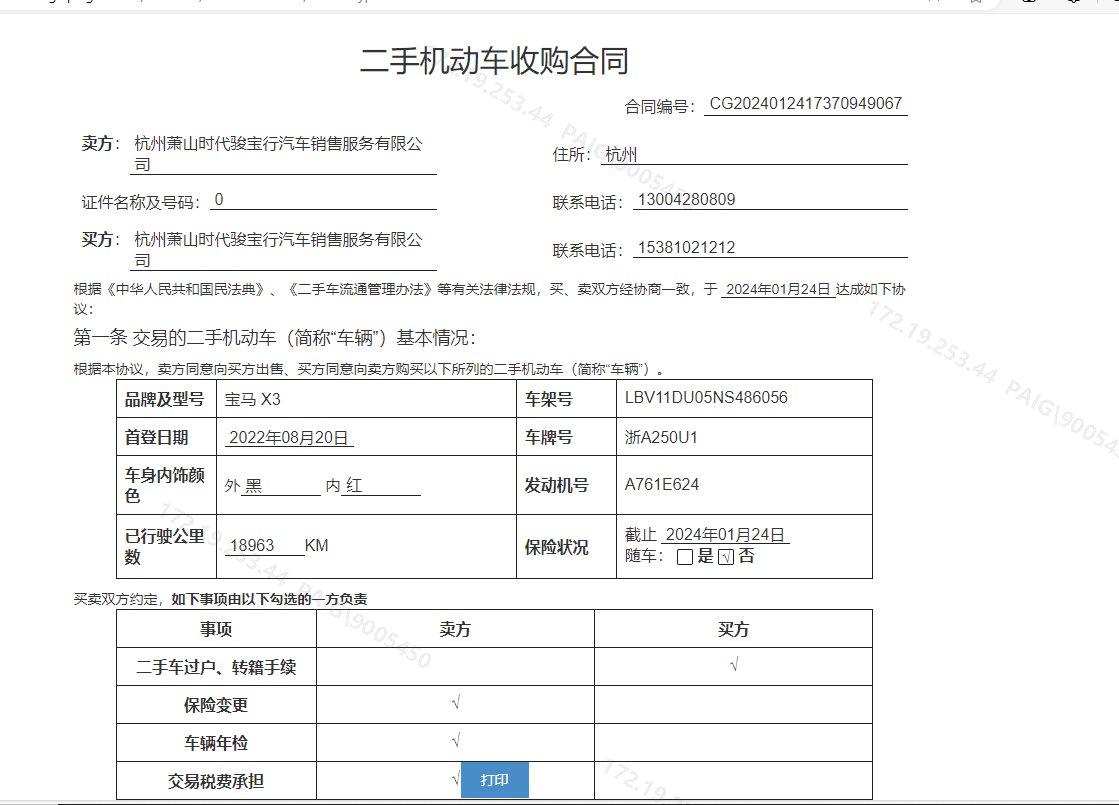Click the 首登日期 label cell

(x=166, y=437)
